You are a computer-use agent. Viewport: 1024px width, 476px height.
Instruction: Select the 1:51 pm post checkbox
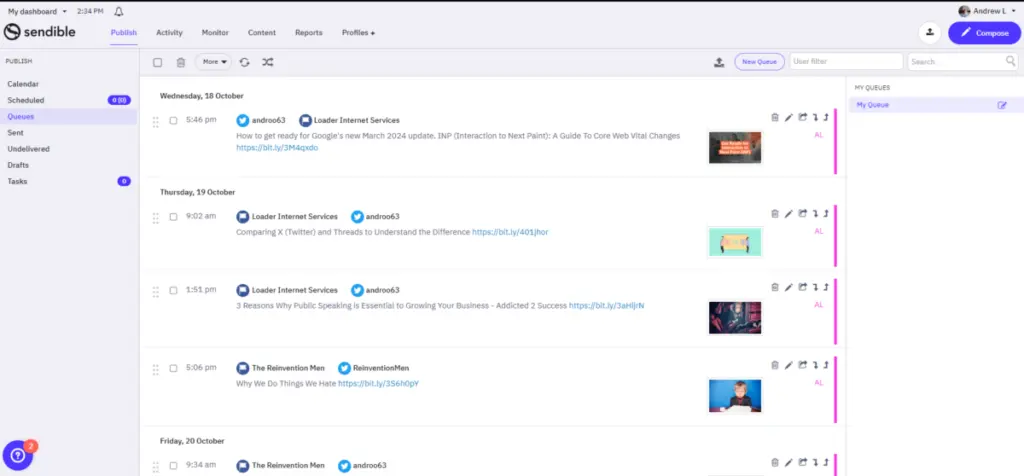click(173, 290)
